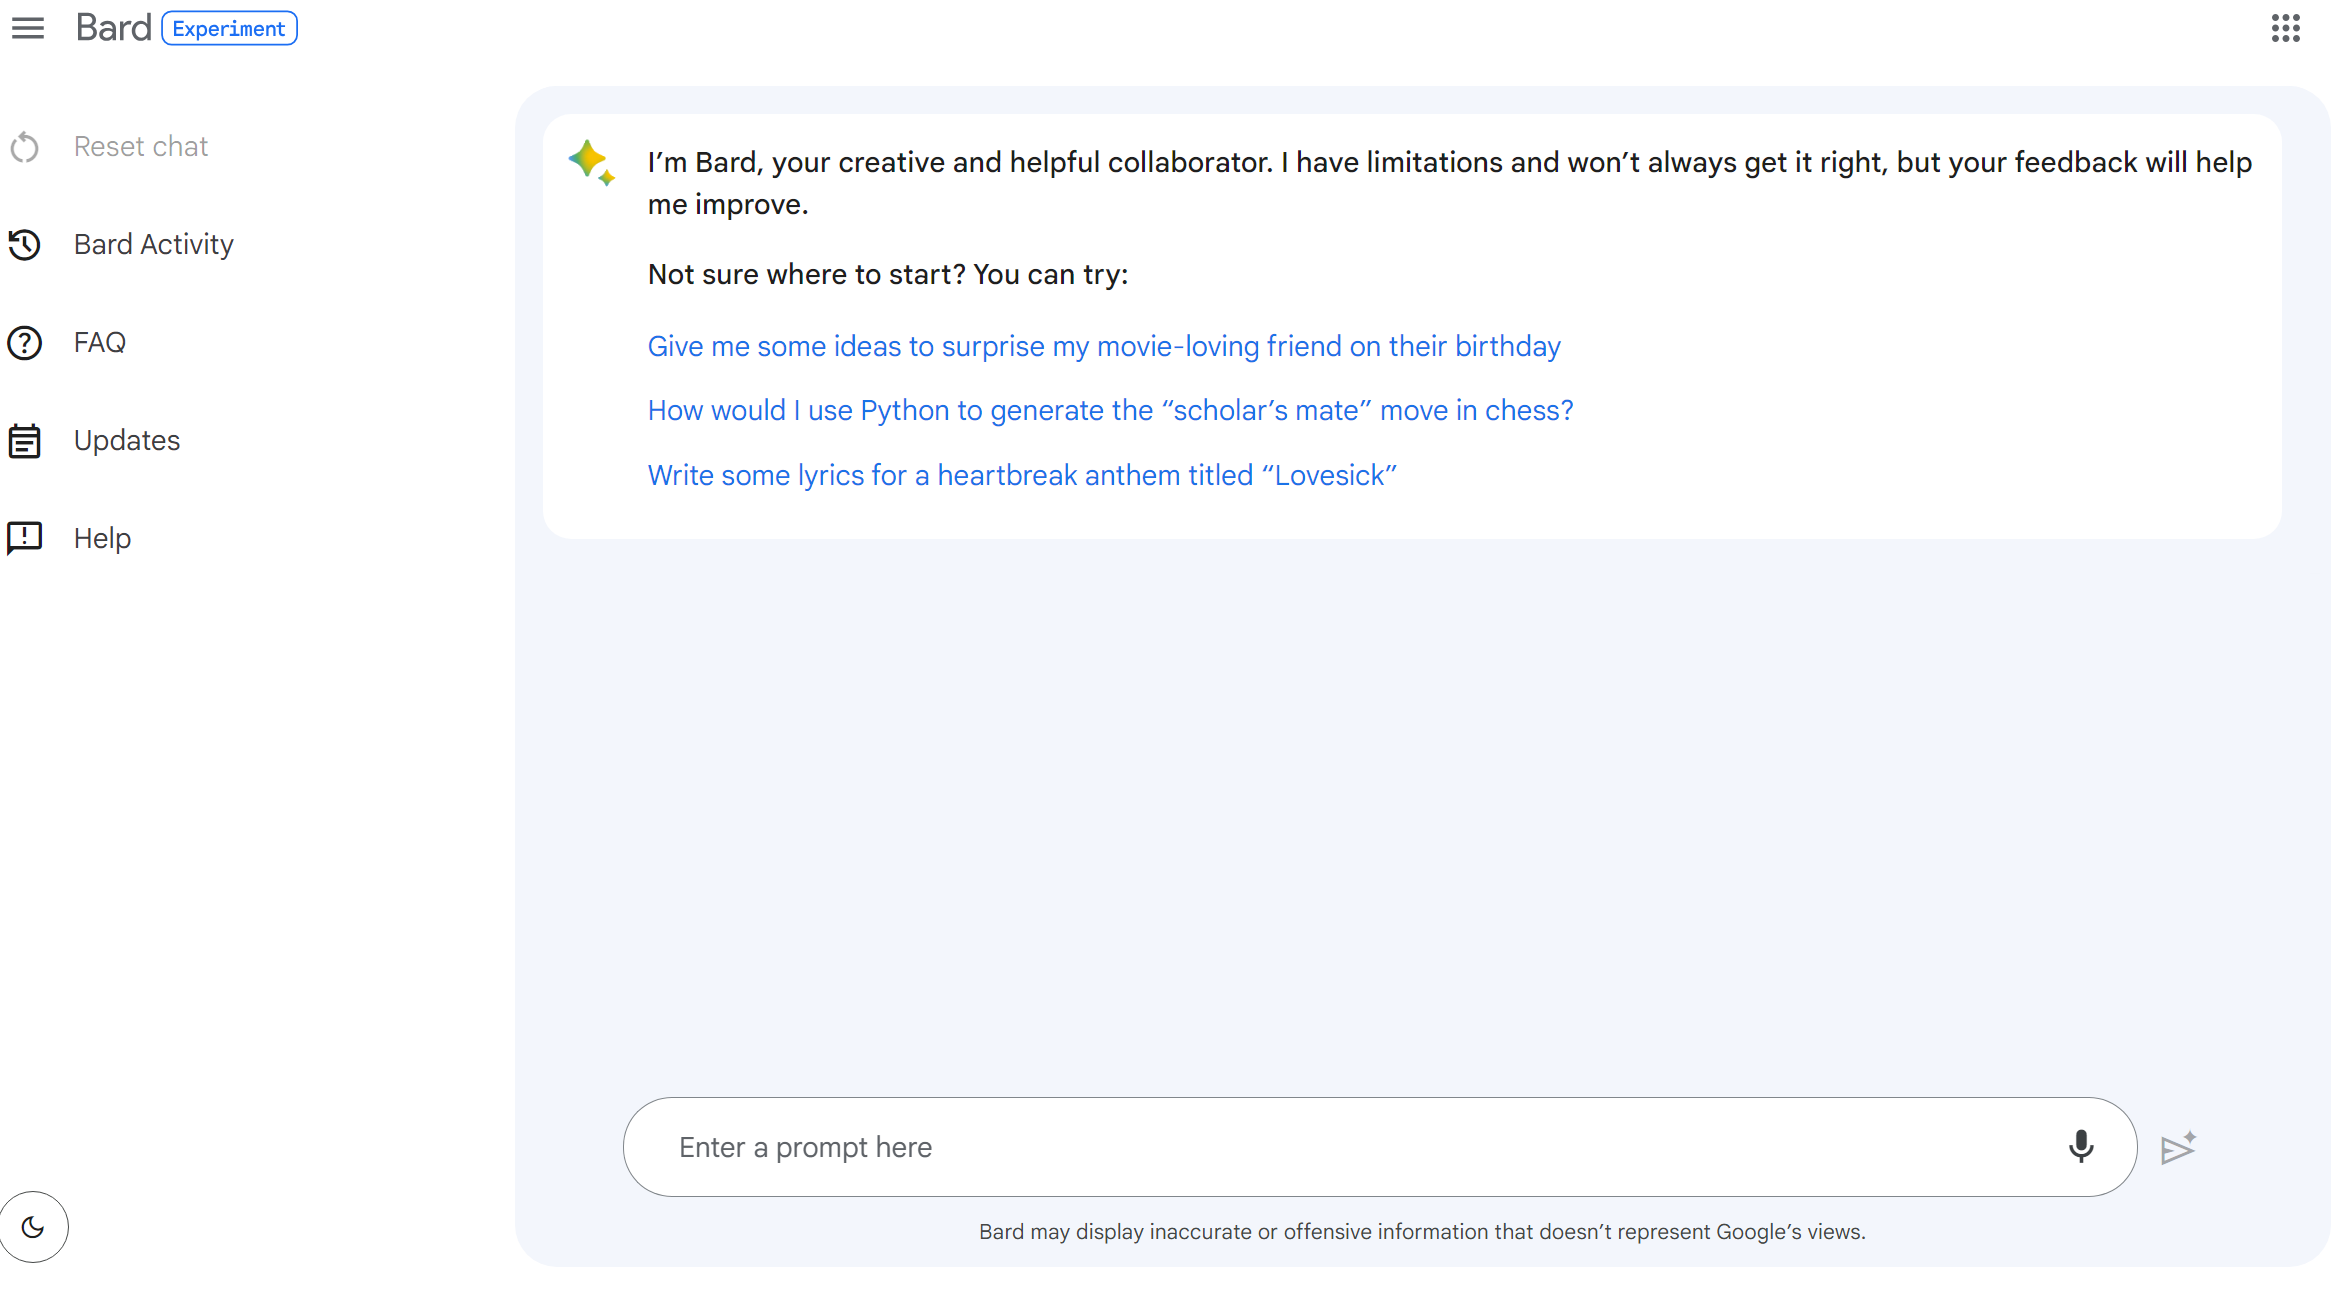Try the Lovesick heartbreak anthem prompt
Viewport: 2339px width, 1309px height.
pyautogui.click(x=1021, y=476)
